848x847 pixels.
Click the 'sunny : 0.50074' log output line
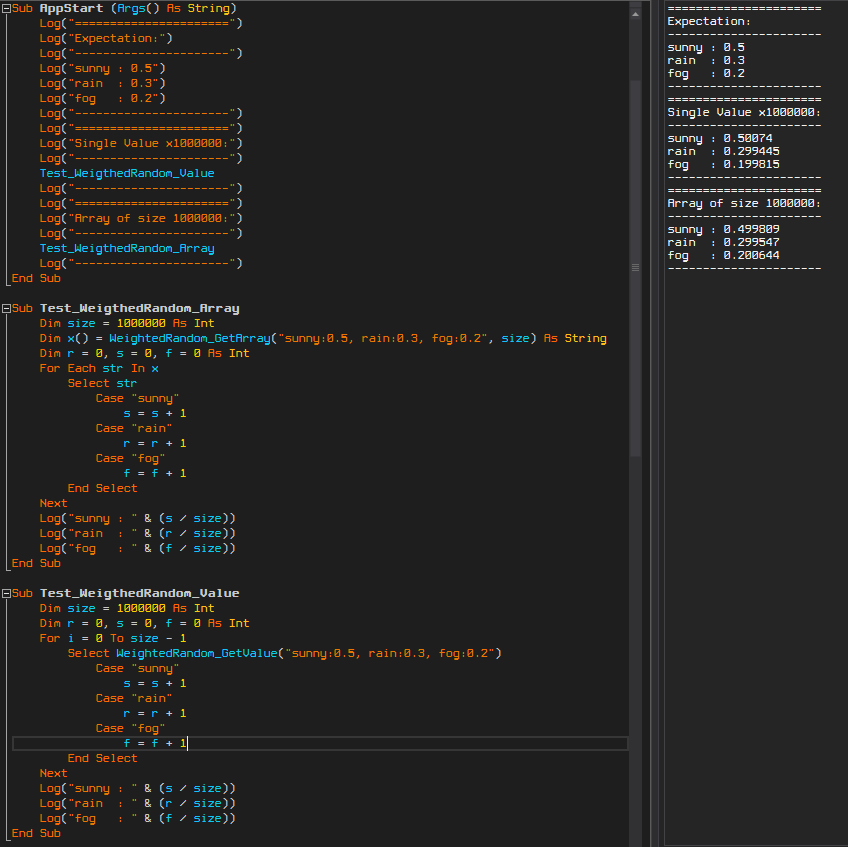pos(720,138)
